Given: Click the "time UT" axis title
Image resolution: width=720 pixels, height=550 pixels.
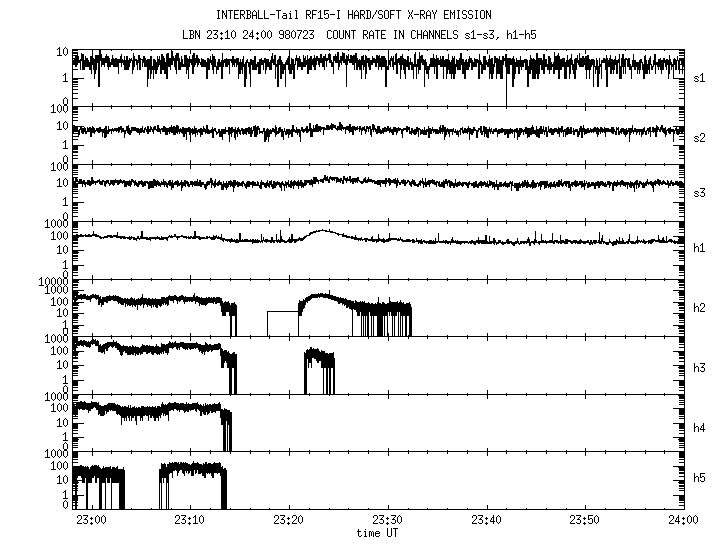Looking at the screenshot, I should pos(379,533).
